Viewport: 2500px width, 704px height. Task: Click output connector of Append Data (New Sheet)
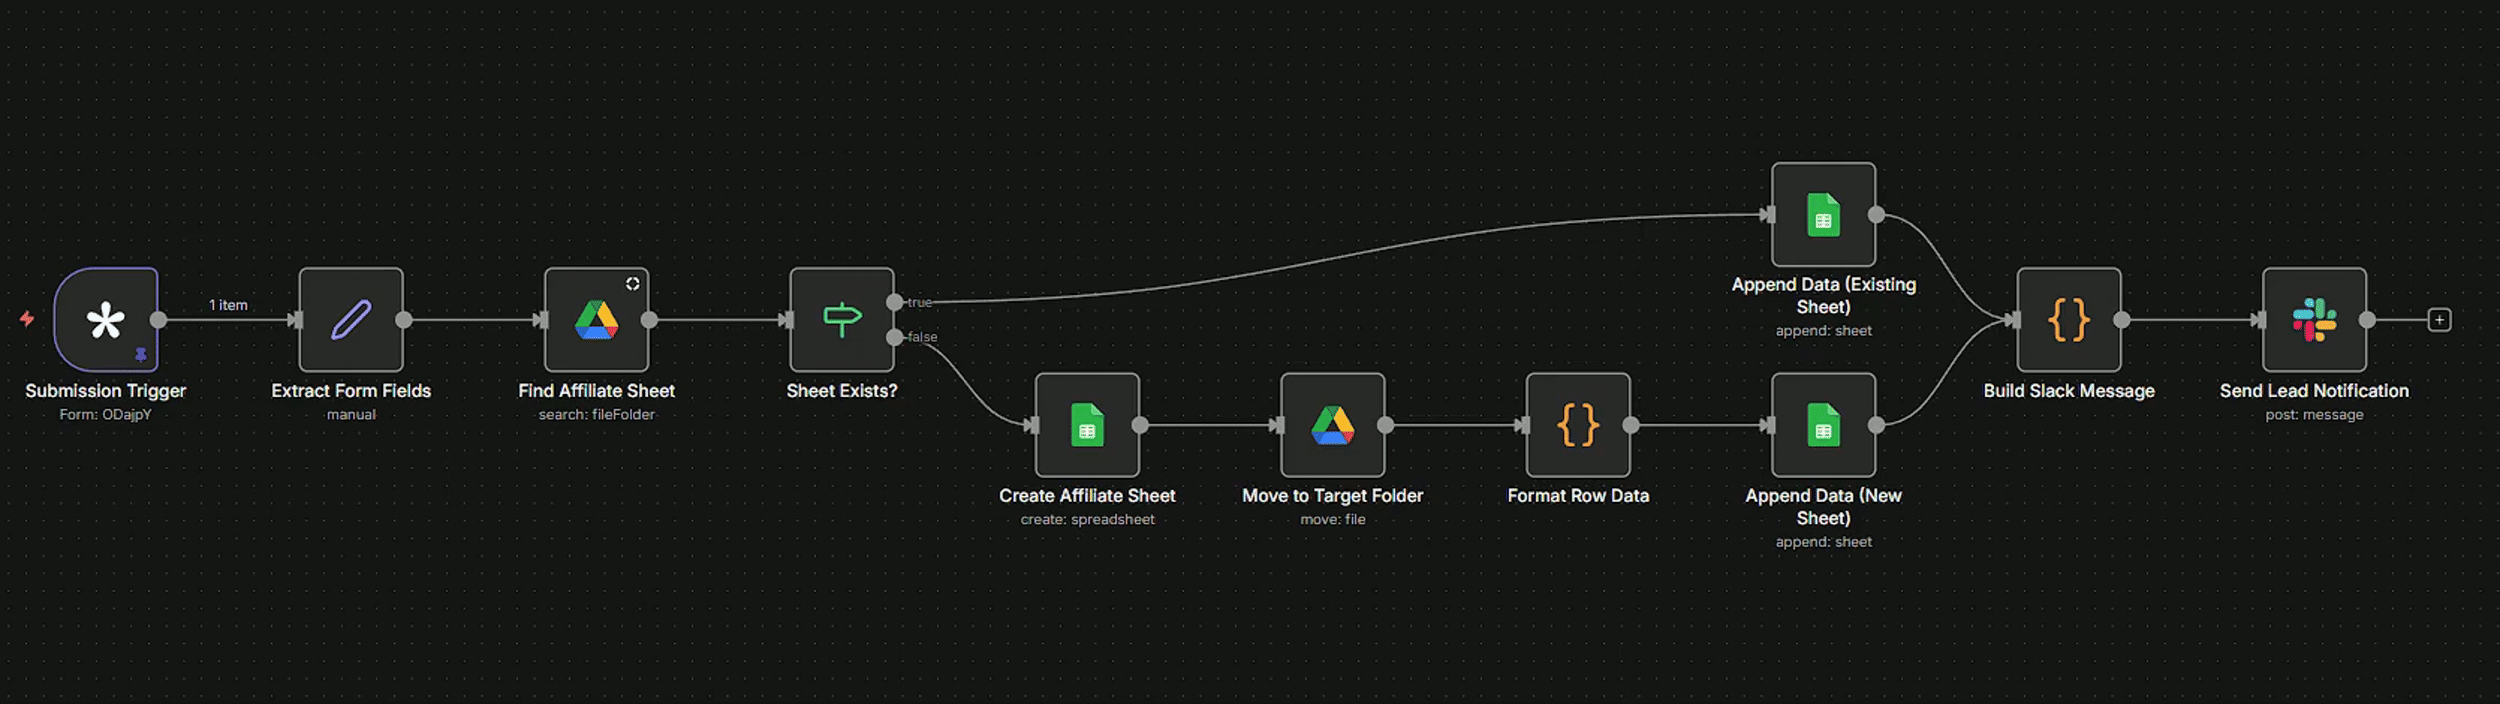1877,425
